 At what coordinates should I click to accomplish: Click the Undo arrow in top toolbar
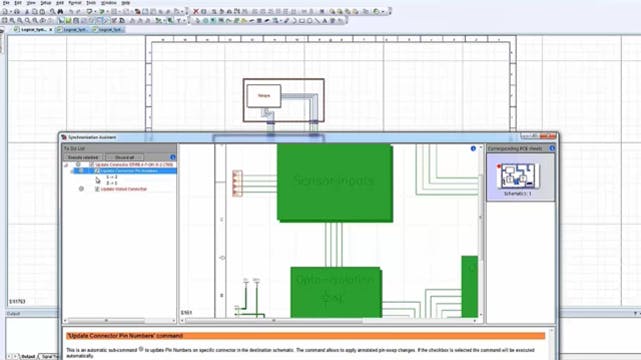pyautogui.click(x=71, y=11)
